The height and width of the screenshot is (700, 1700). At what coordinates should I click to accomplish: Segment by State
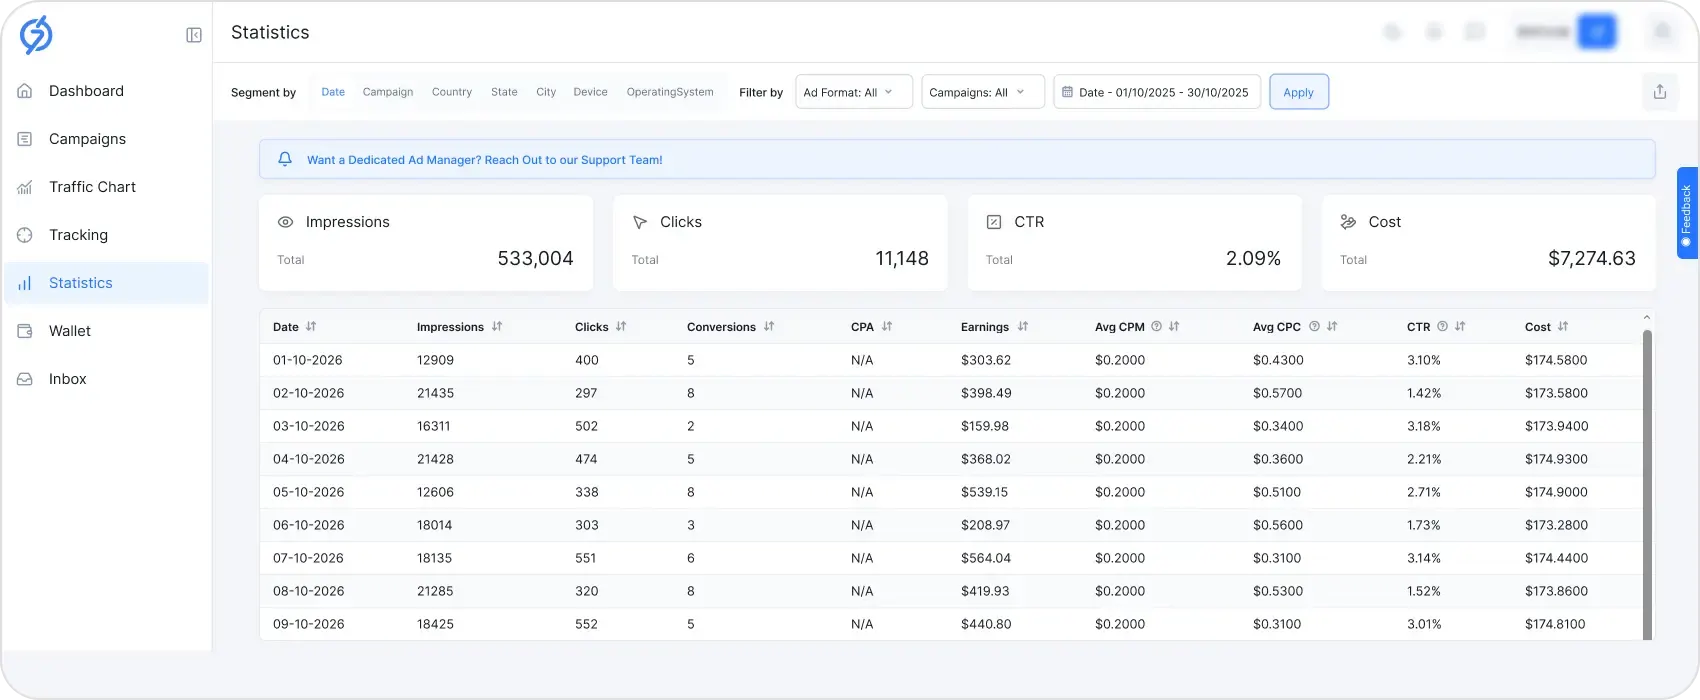504,92
